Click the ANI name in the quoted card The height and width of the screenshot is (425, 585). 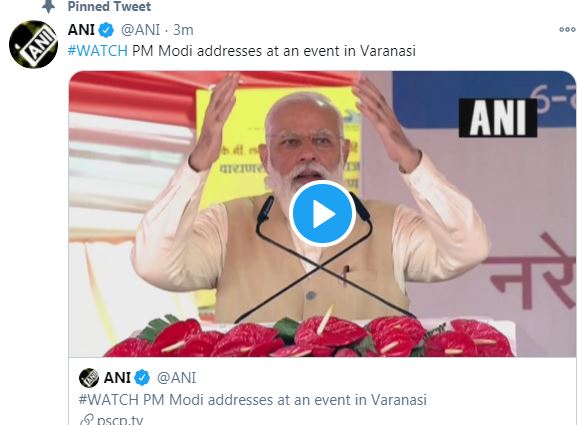point(117,378)
